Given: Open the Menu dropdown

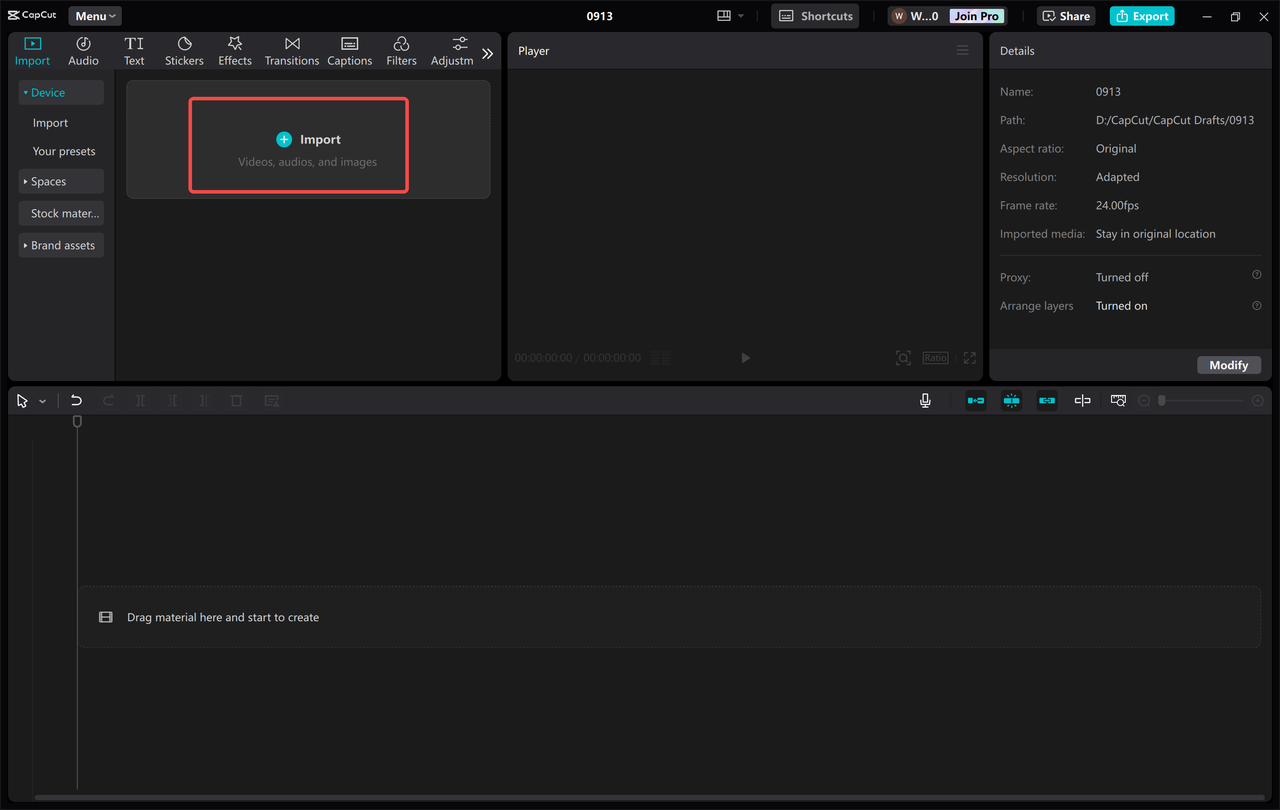Looking at the screenshot, I should point(94,15).
